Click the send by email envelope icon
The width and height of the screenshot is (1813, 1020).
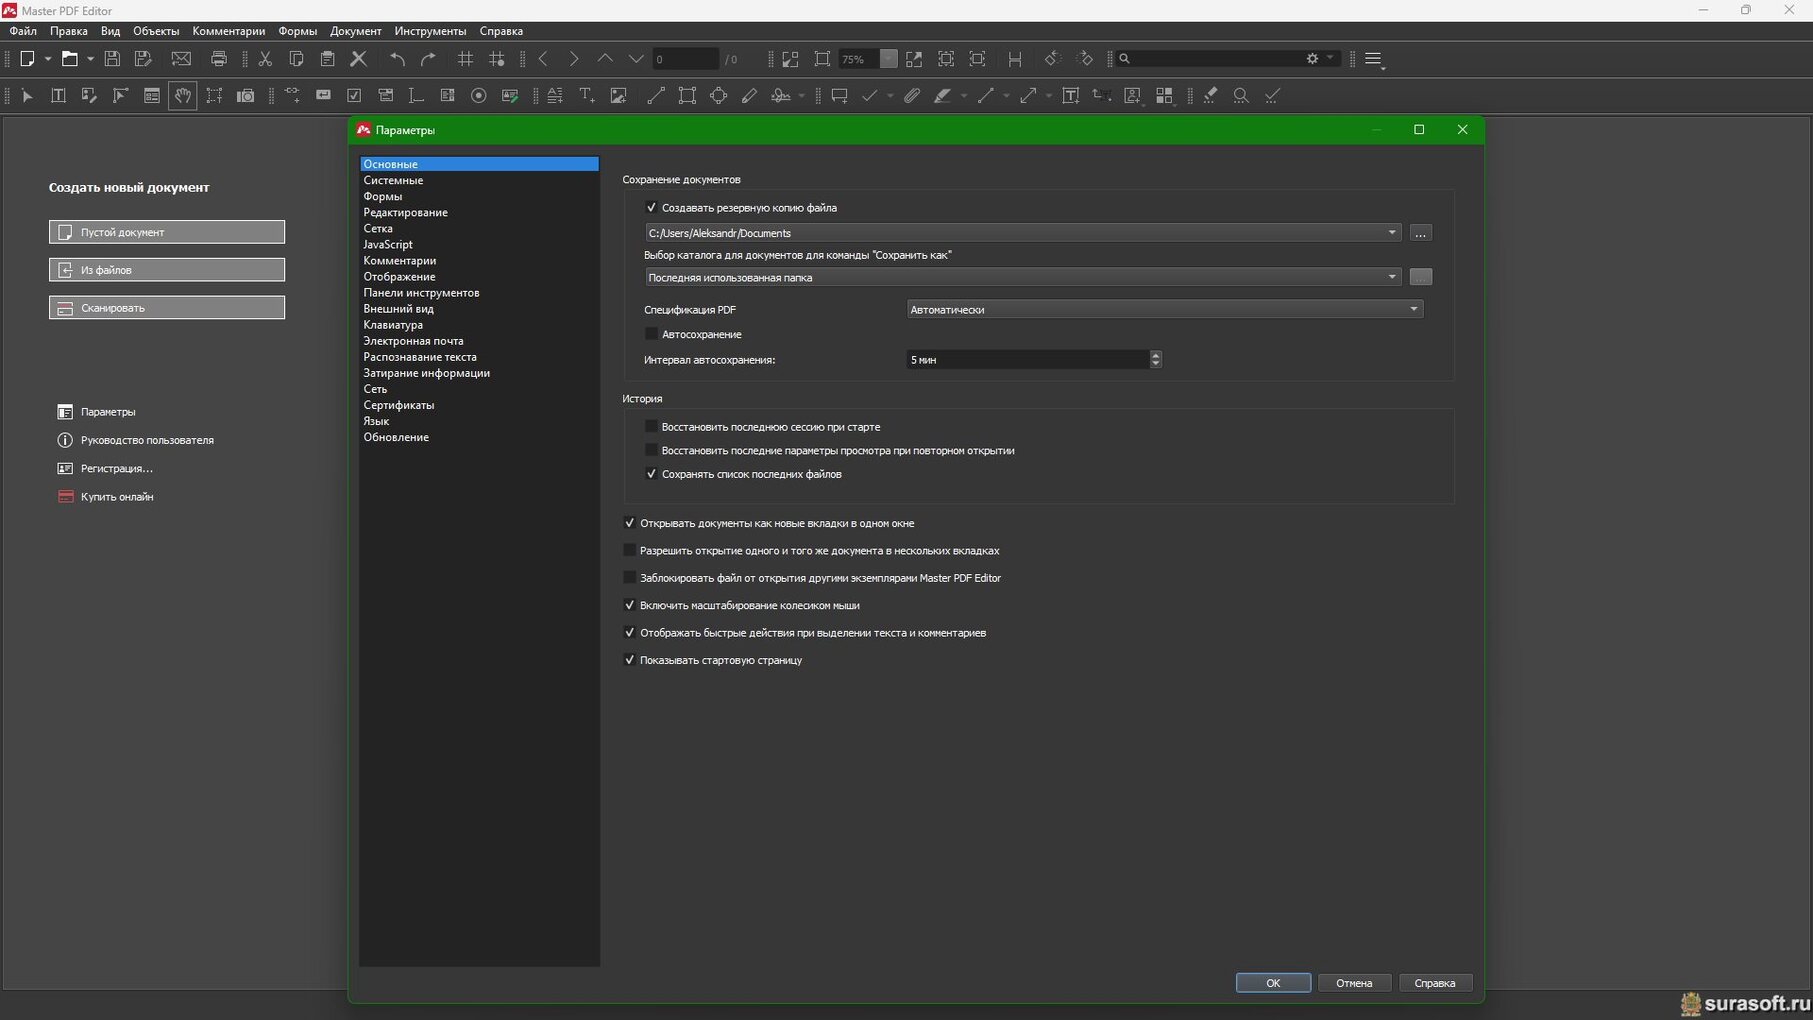pos(181,59)
